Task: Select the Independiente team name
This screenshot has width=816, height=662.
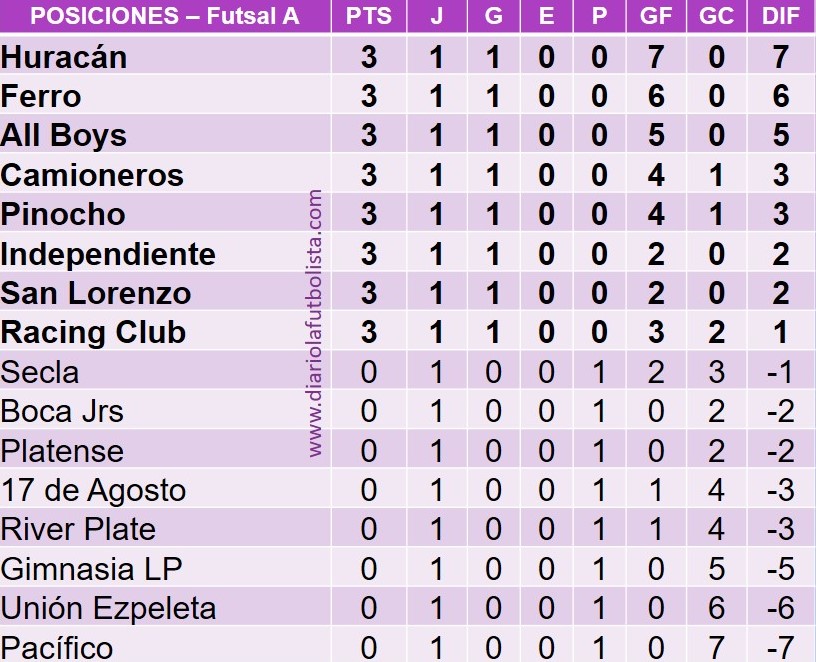Action: click(108, 254)
